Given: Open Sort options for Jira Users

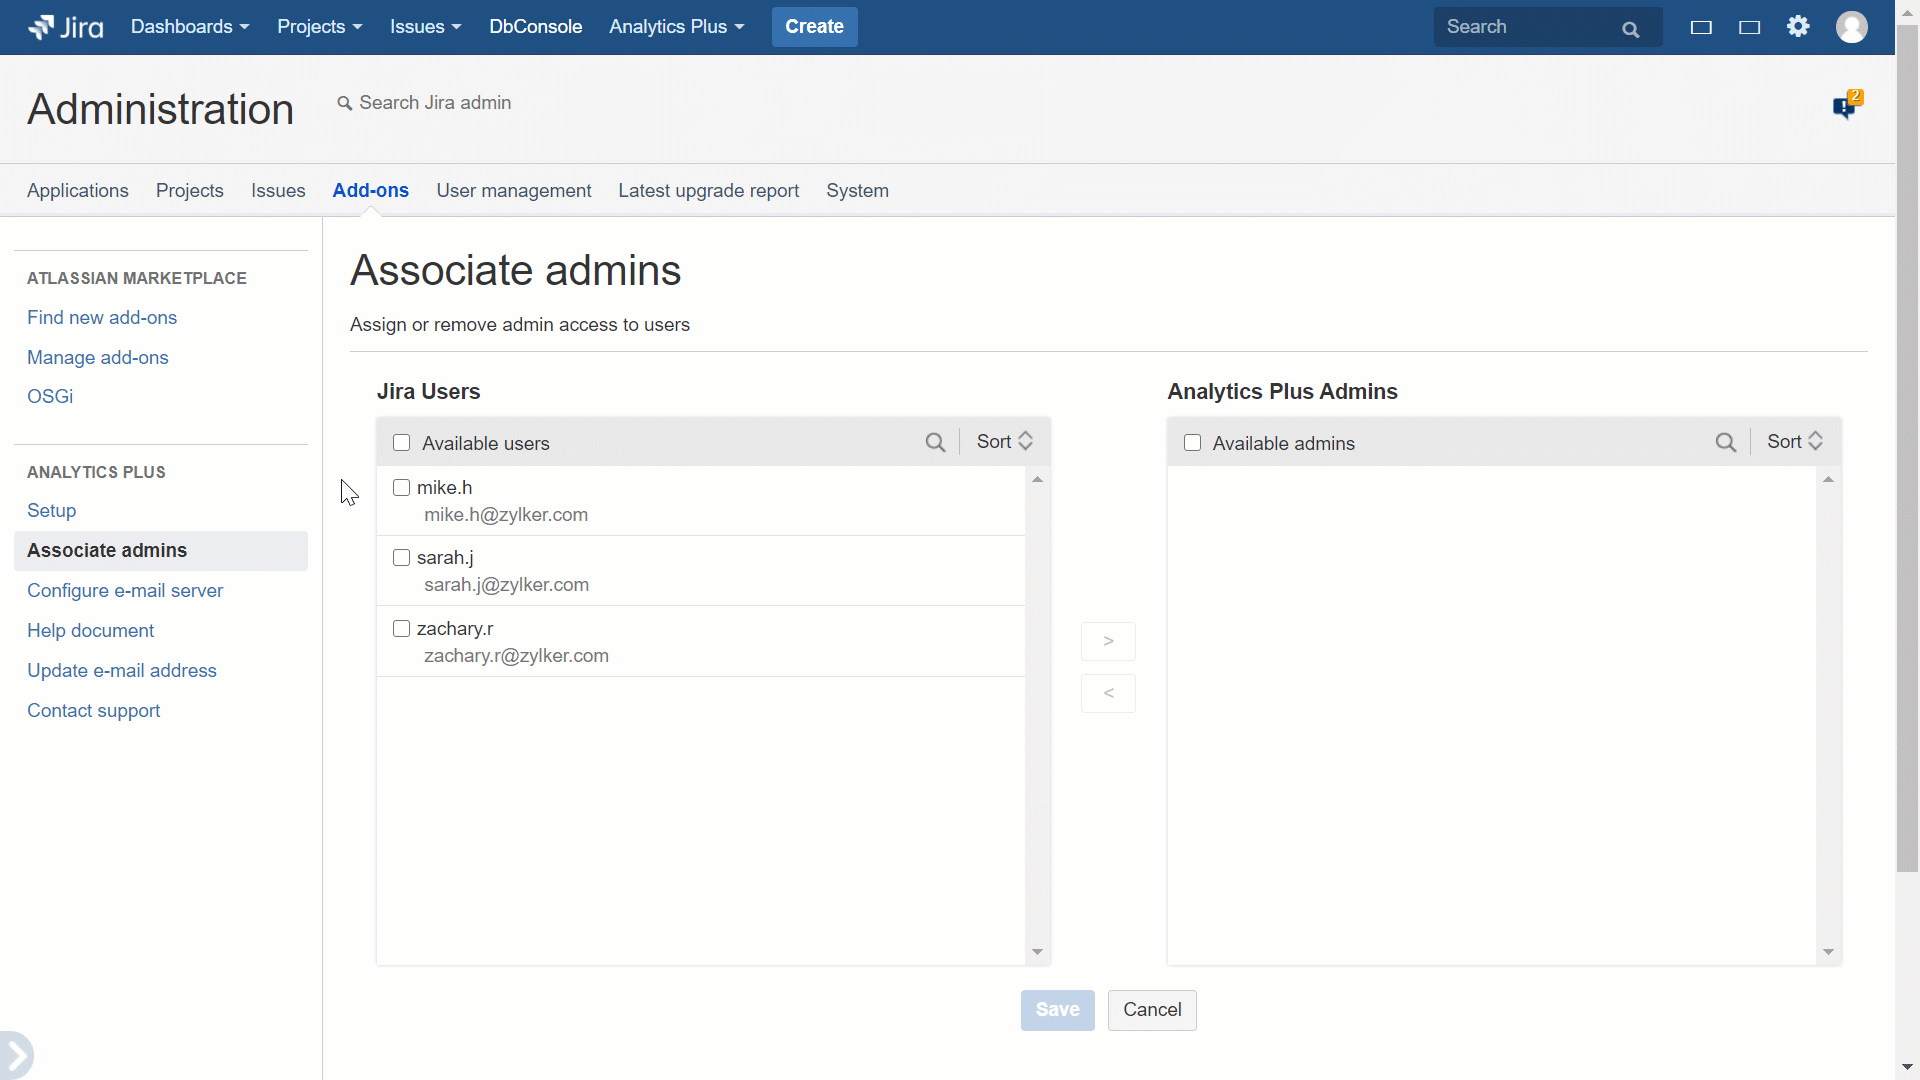Looking at the screenshot, I should [x=1004, y=442].
